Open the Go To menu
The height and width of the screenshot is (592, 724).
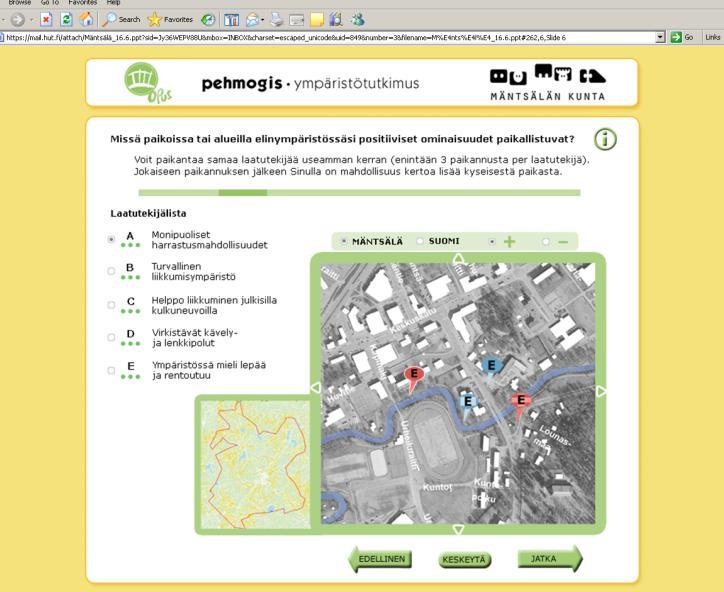(50, 3)
